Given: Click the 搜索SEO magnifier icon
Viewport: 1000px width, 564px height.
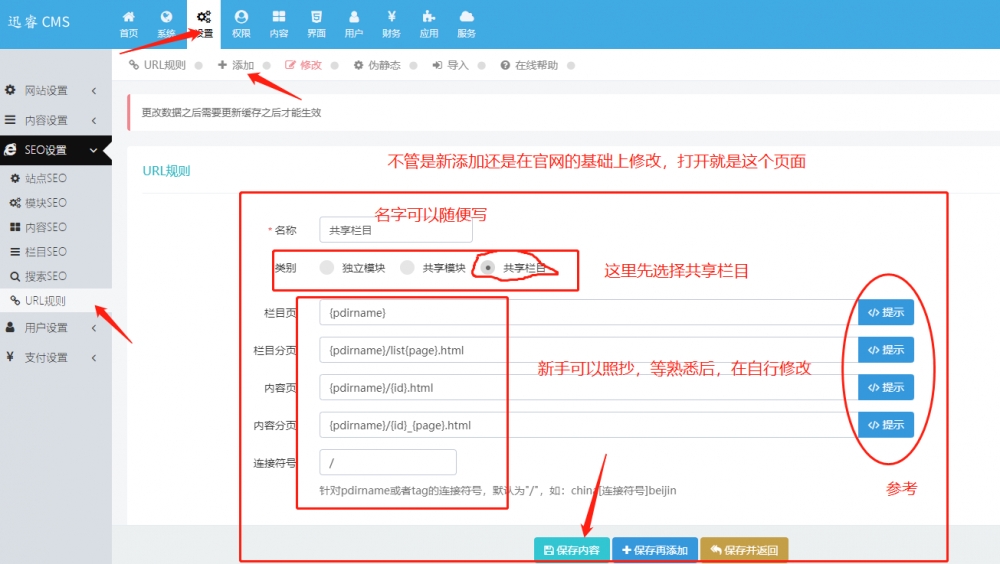Looking at the screenshot, I should click(15, 276).
